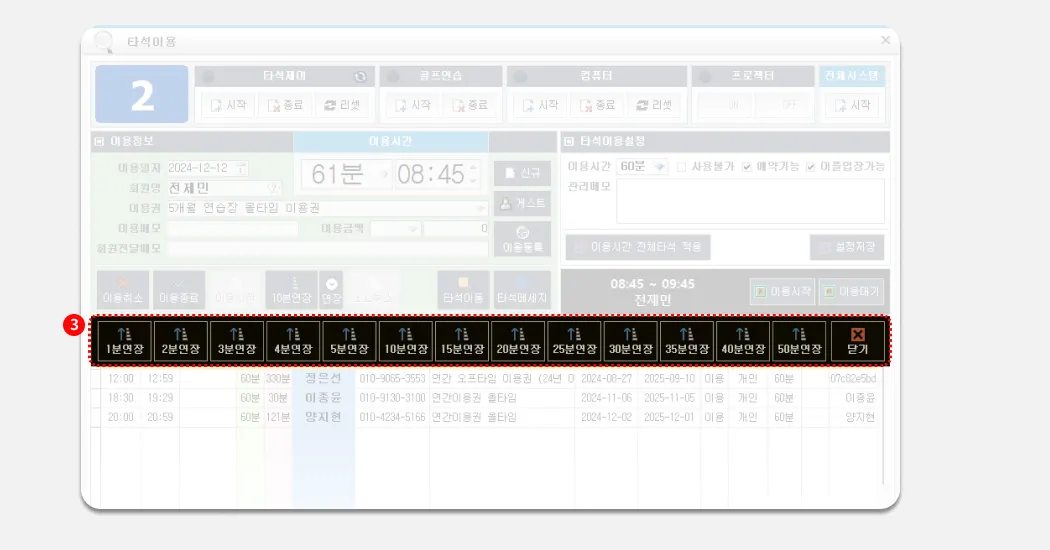Click the 61분 usage time field
Screen dimensions: 1050x550
pyautogui.click(x=346, y=174)
